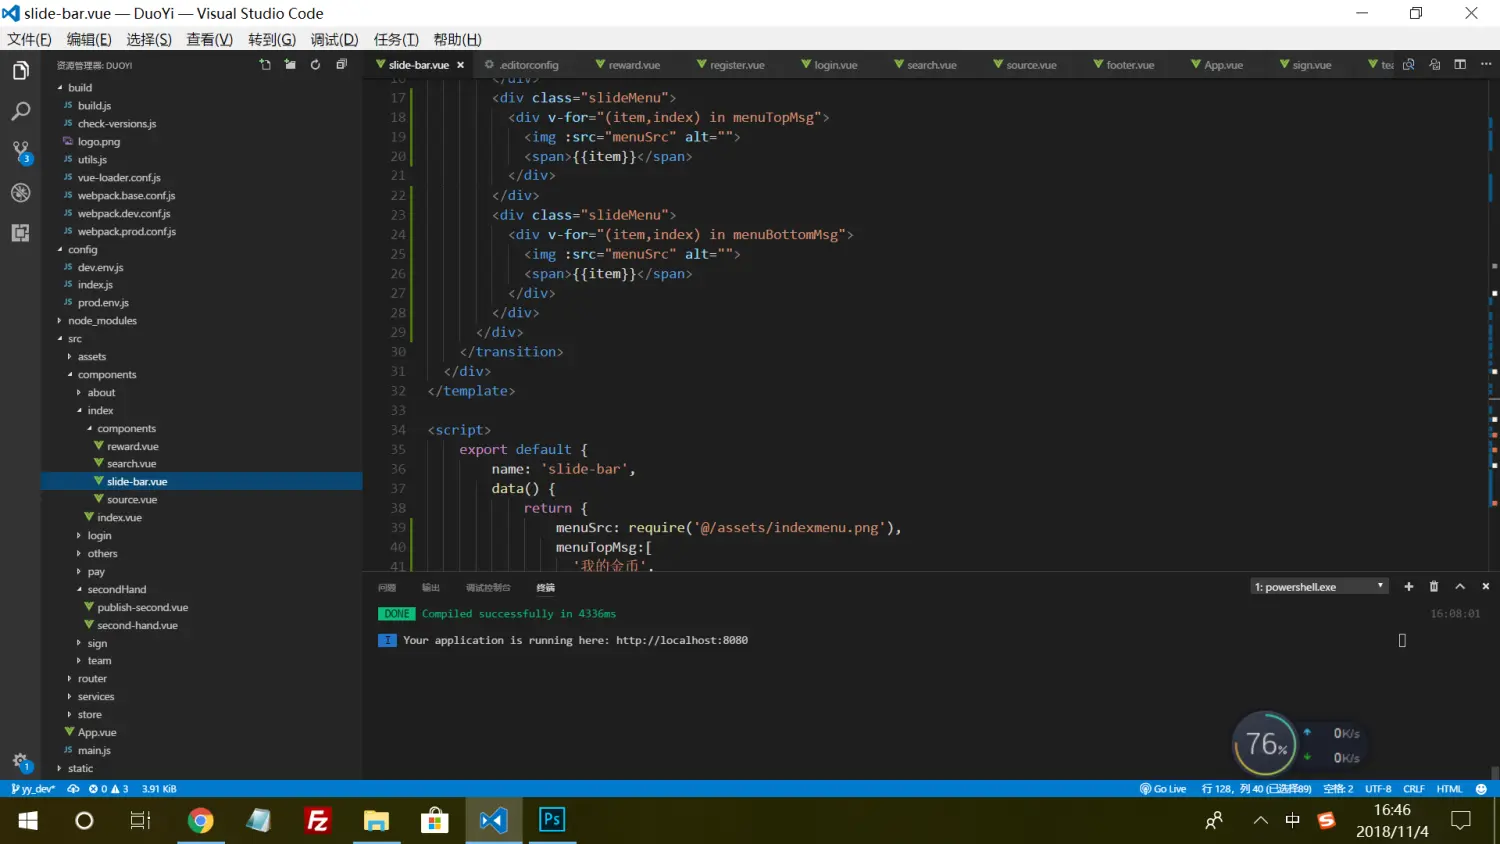
Task: Open webpack.base.conf.js in explorer
Action: point(126,196)
